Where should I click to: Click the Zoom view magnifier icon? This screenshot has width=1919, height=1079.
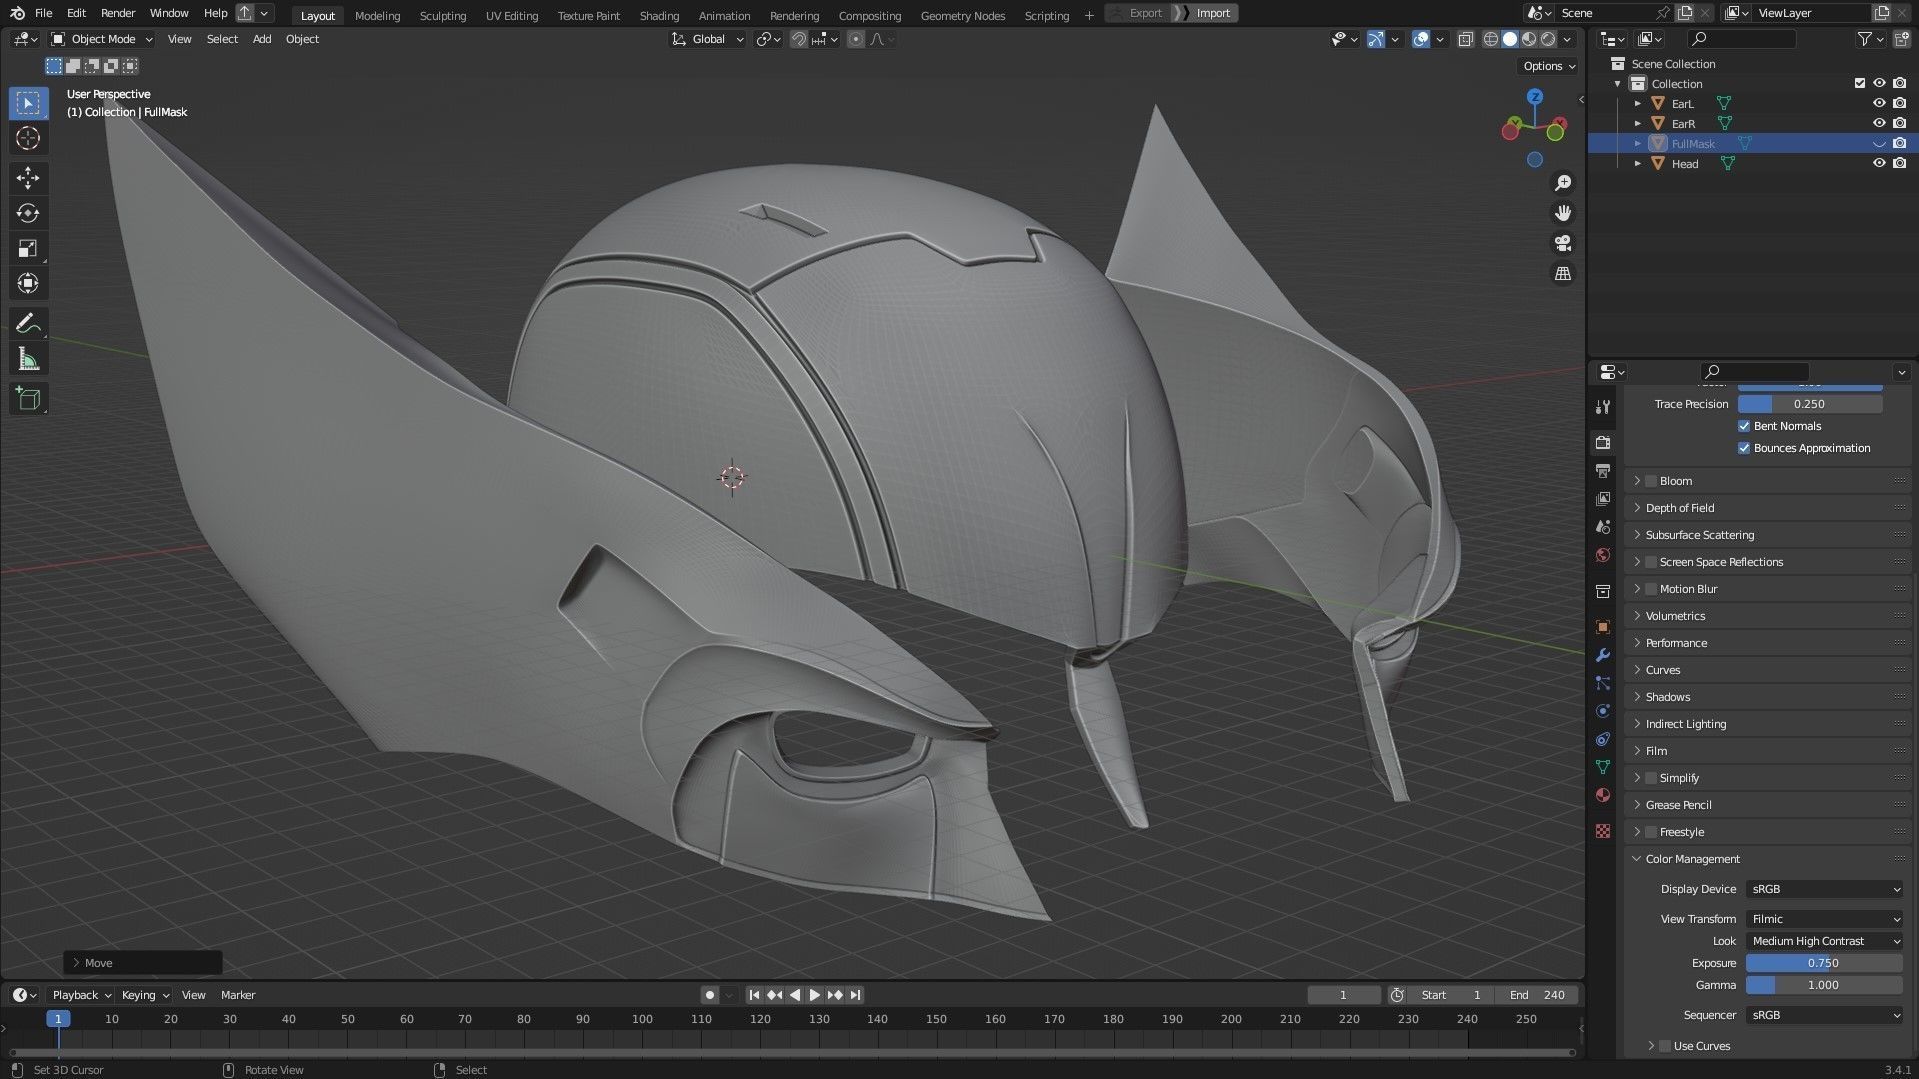point(1562,183)
